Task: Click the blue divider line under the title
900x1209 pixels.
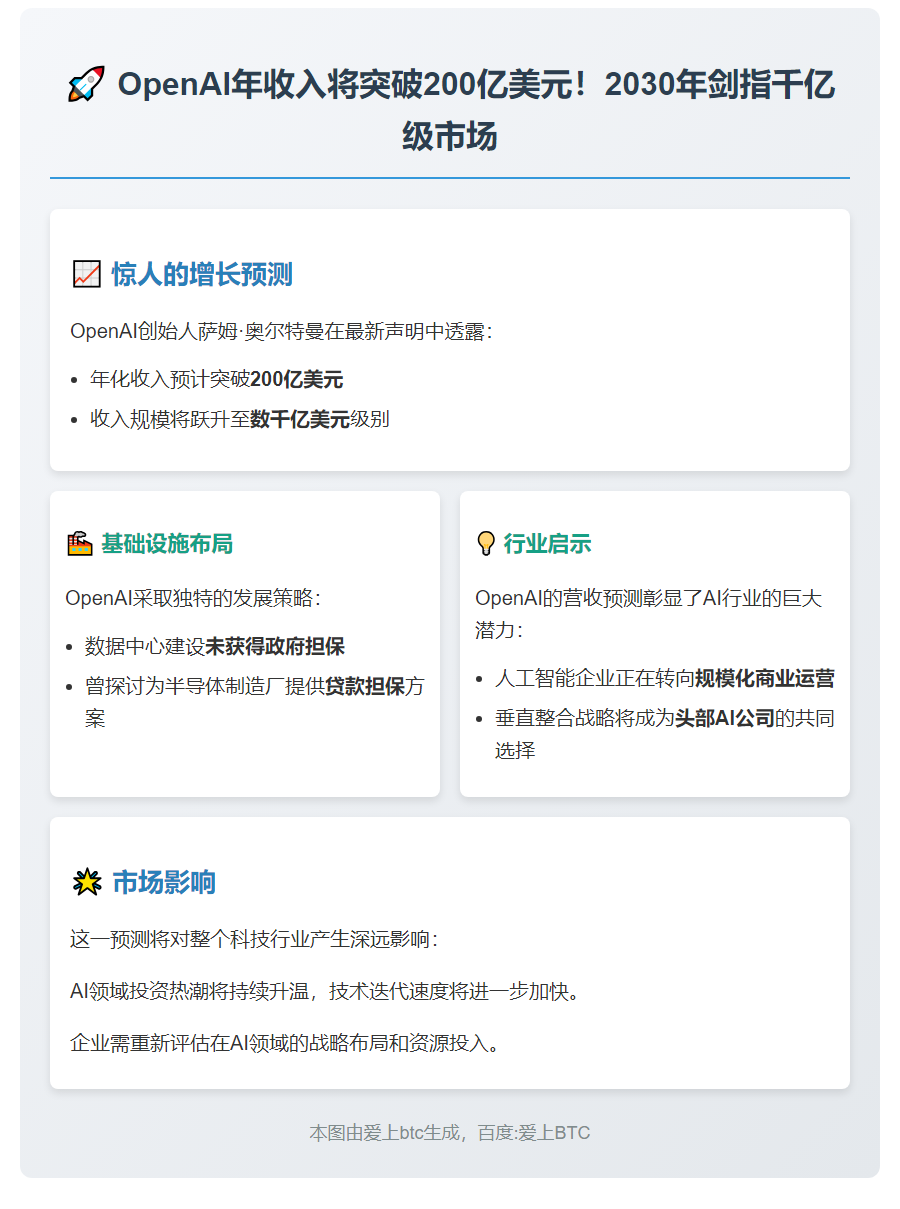Action: (x=449, y=177)
